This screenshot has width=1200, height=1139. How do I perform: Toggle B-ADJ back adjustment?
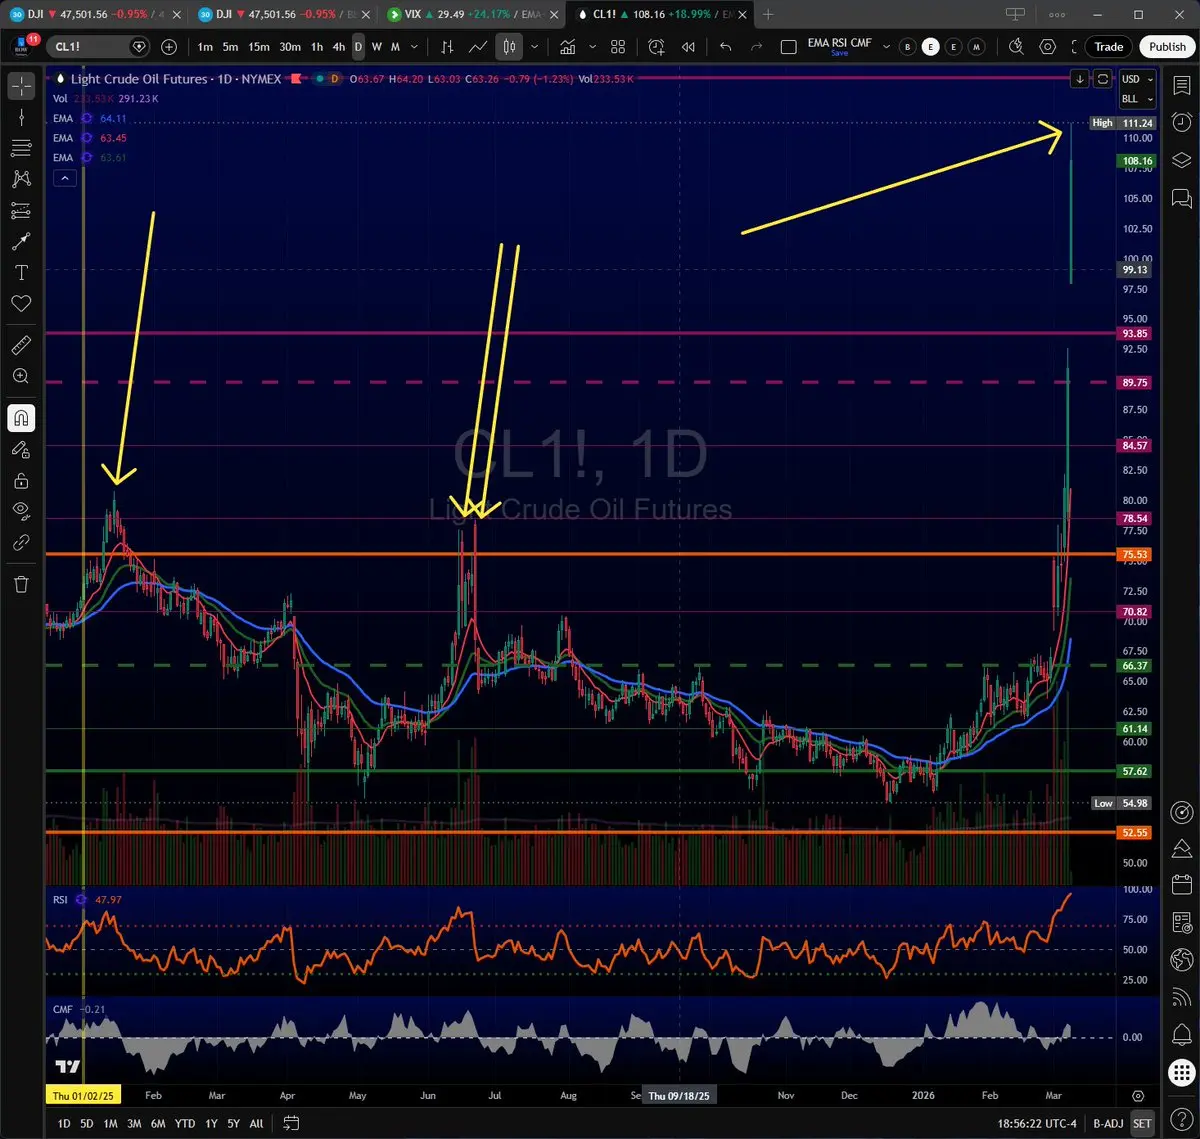pyautogui.click(x=1106, y=1123)
